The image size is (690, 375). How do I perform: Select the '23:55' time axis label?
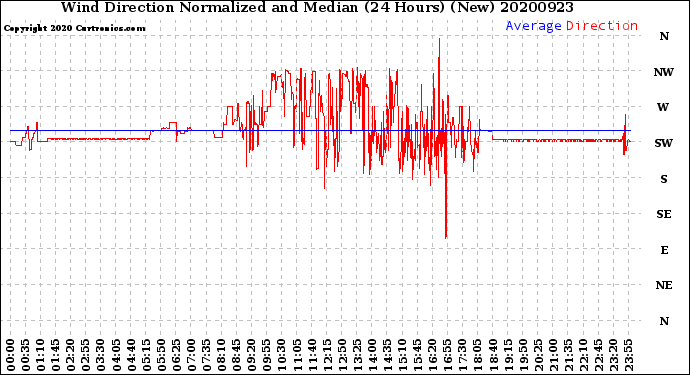click(628, 355)
